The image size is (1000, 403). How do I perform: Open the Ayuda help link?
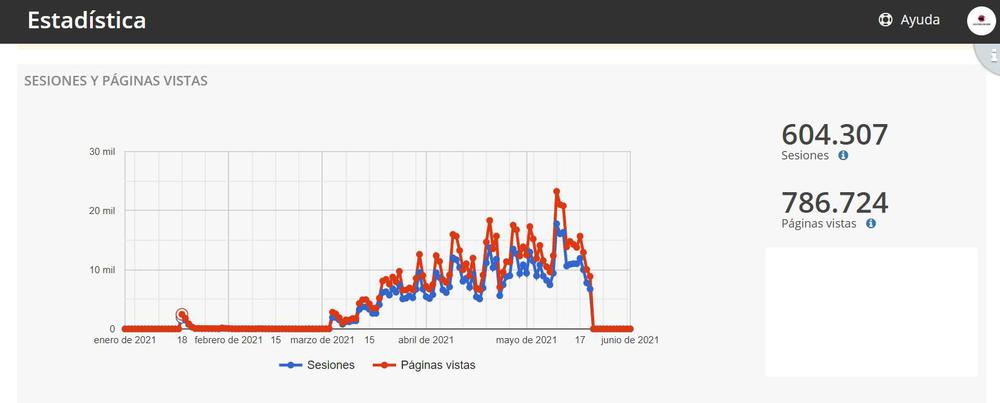point(919,19)
